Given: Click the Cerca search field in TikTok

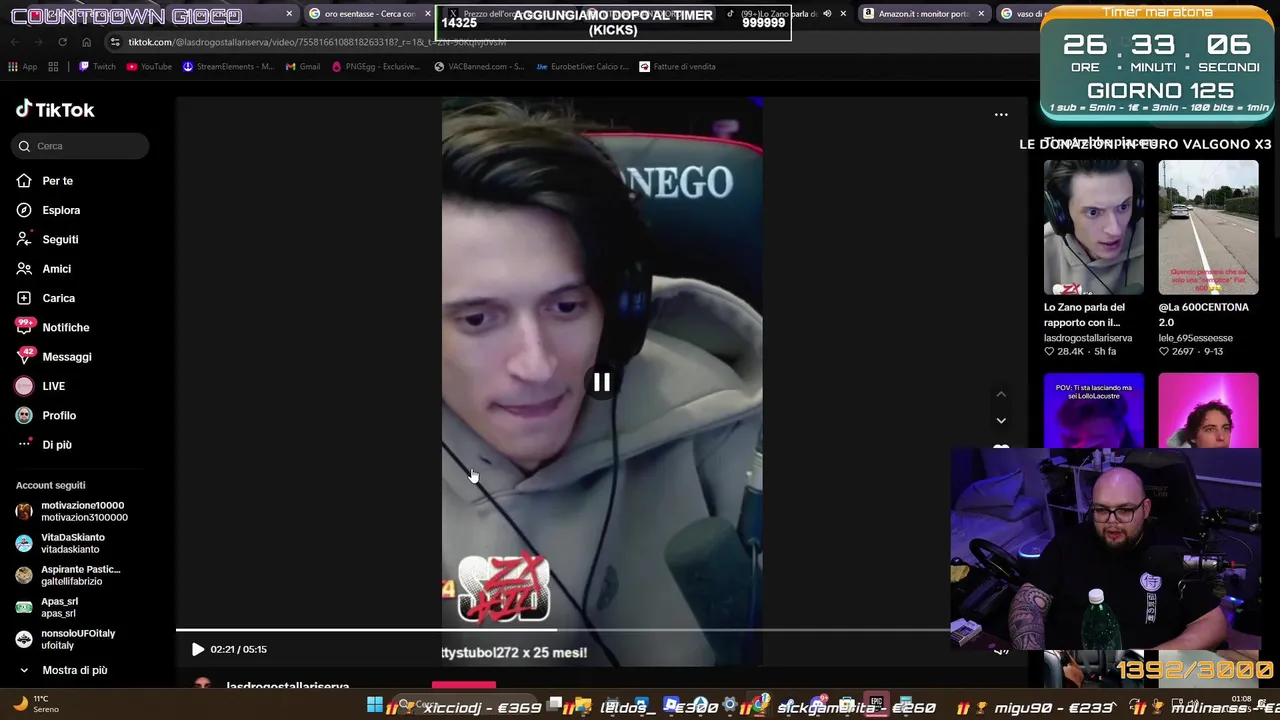Looking at the screenshot, I should point(80,146).
